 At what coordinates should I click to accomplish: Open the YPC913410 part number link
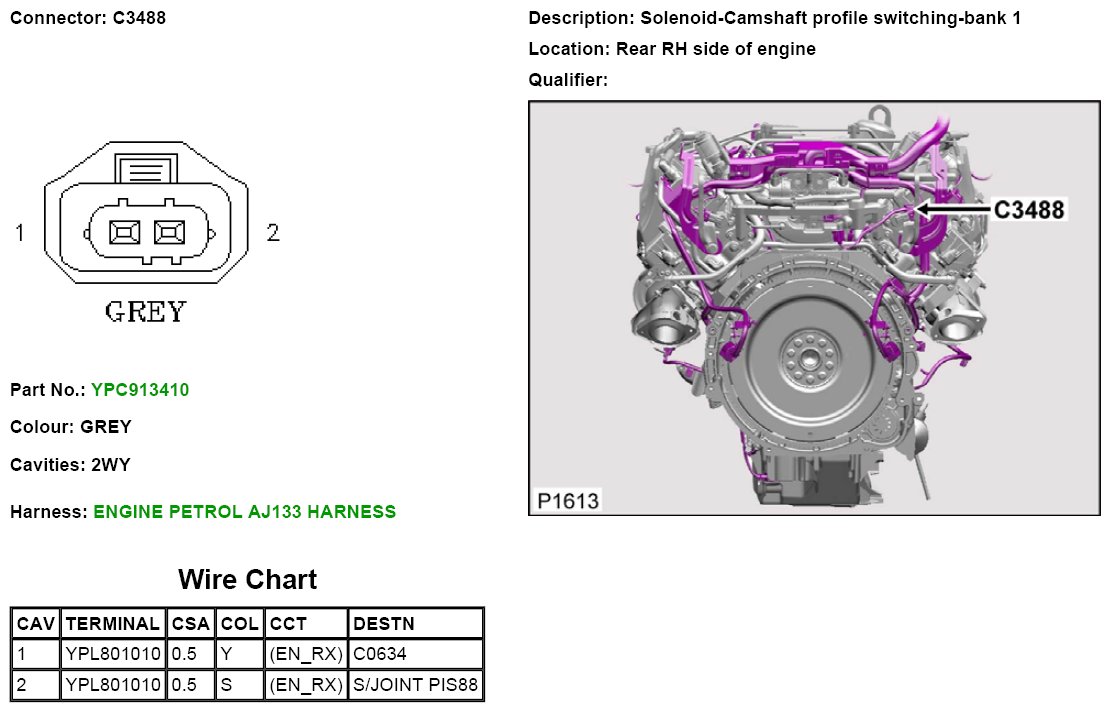139,389
